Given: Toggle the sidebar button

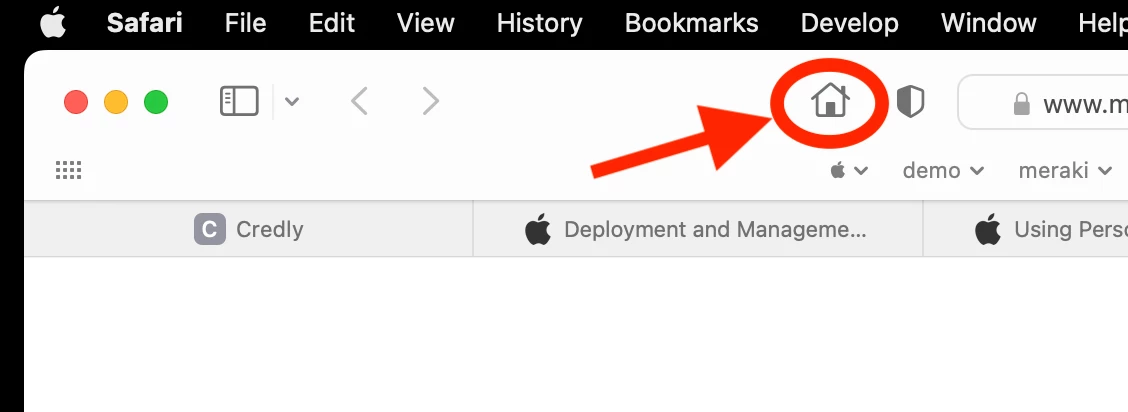Looking at the screenshot, I should 239,101.
